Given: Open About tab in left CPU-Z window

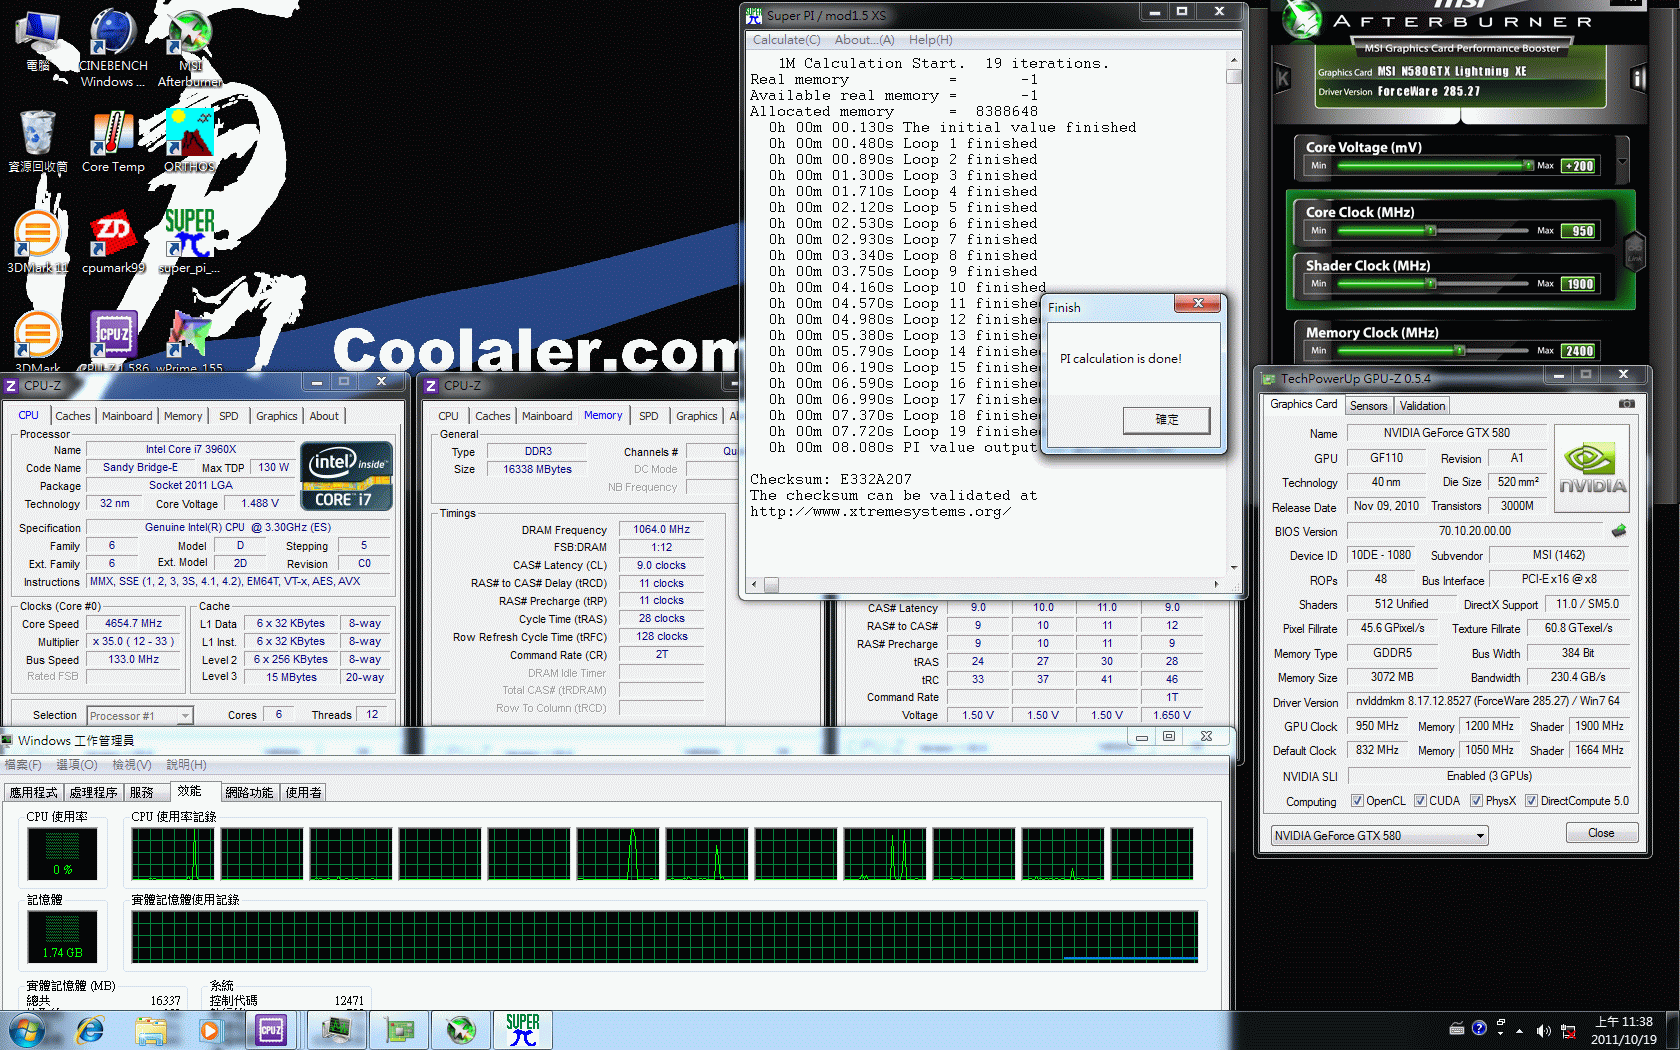Looking at the screenshot, I should pos(324,416).
